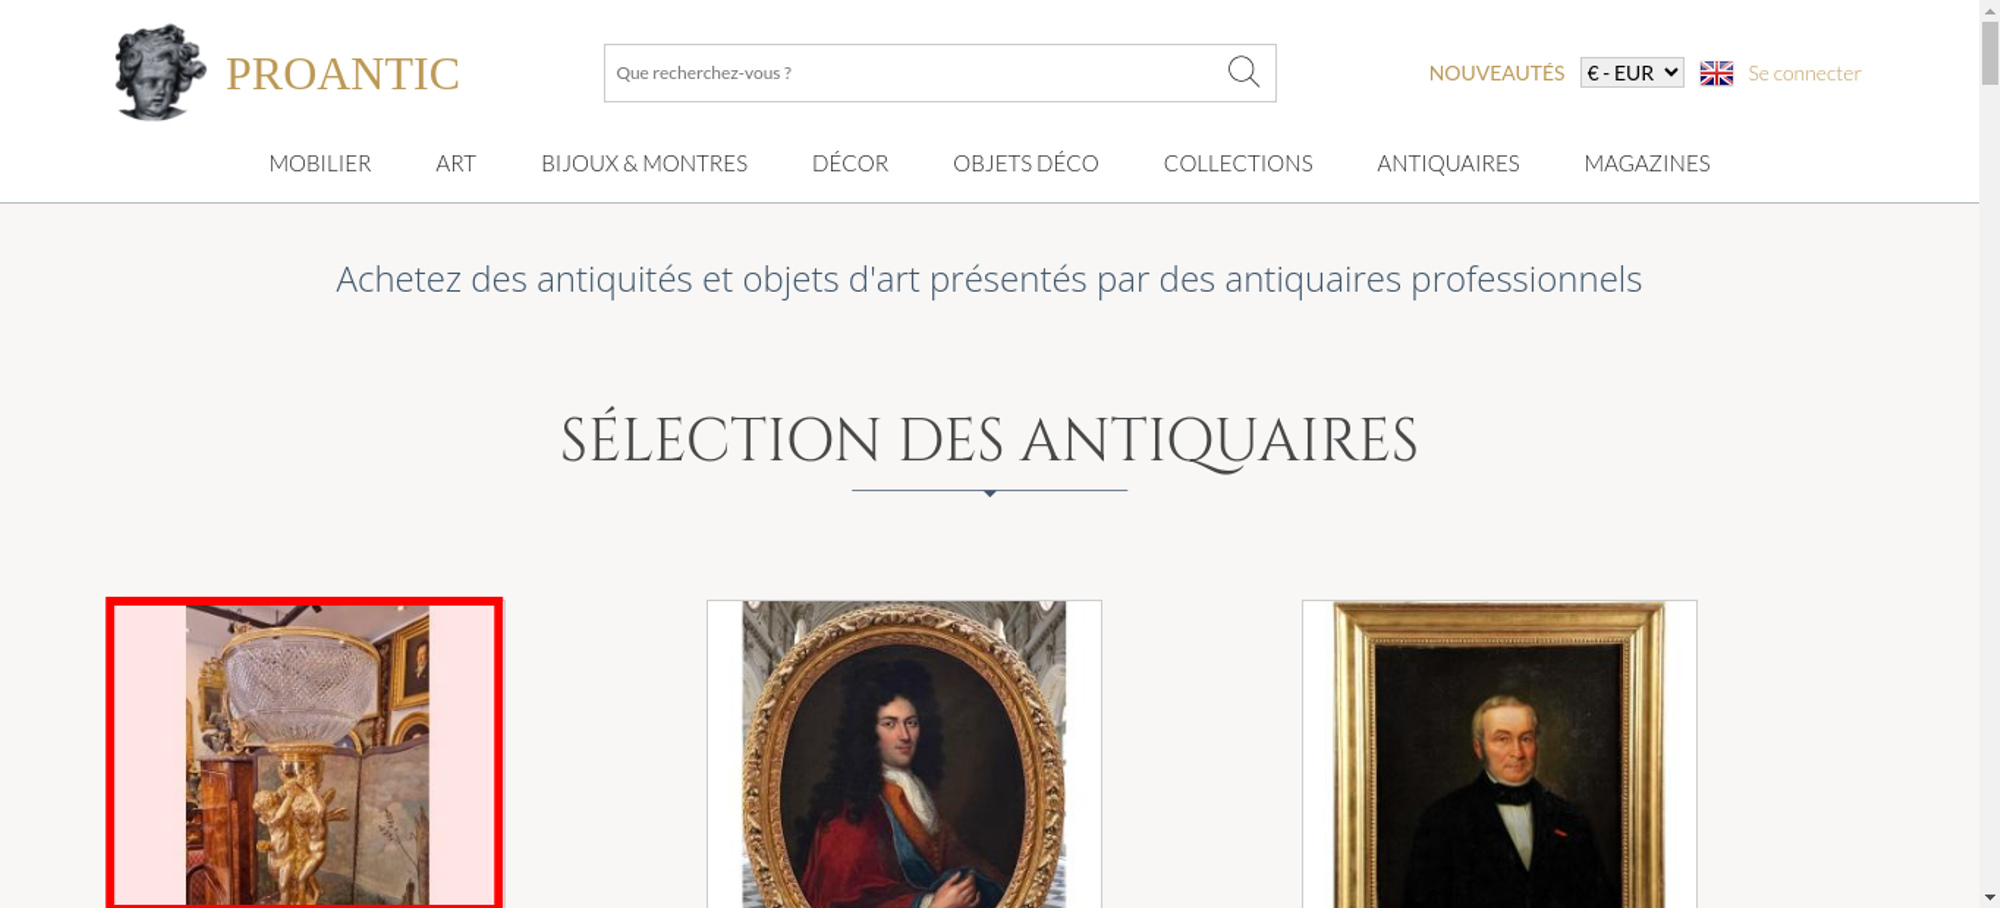Click the scrollbar up arrow
The height and width of the screenshot is (908, 2000).
(1990, 9)
